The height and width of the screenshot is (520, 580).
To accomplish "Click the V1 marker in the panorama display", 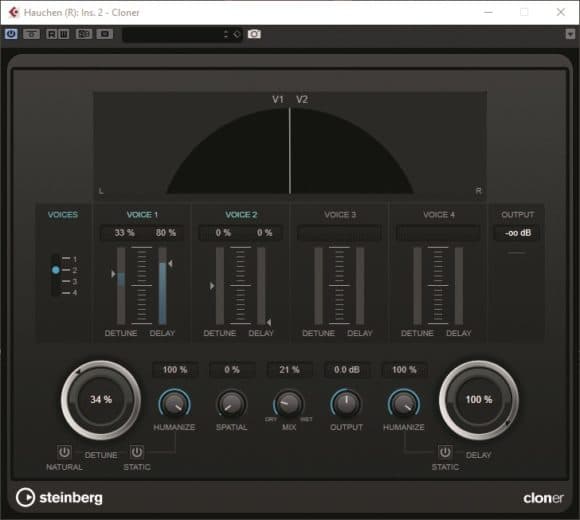I will (x=278, y=99).
